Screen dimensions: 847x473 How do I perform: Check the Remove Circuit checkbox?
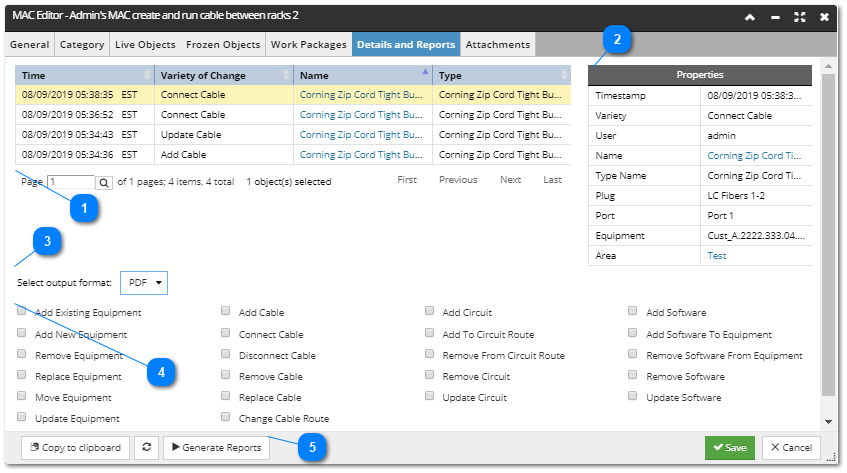(429, 375)
